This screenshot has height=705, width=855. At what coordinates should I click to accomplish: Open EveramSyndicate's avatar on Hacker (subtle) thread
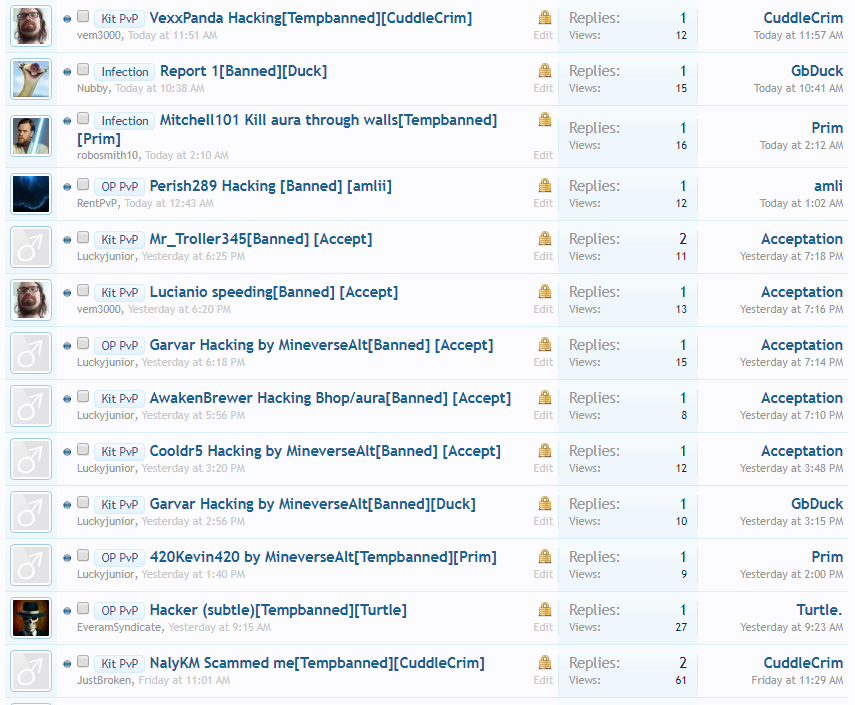(x=31, y=618)
